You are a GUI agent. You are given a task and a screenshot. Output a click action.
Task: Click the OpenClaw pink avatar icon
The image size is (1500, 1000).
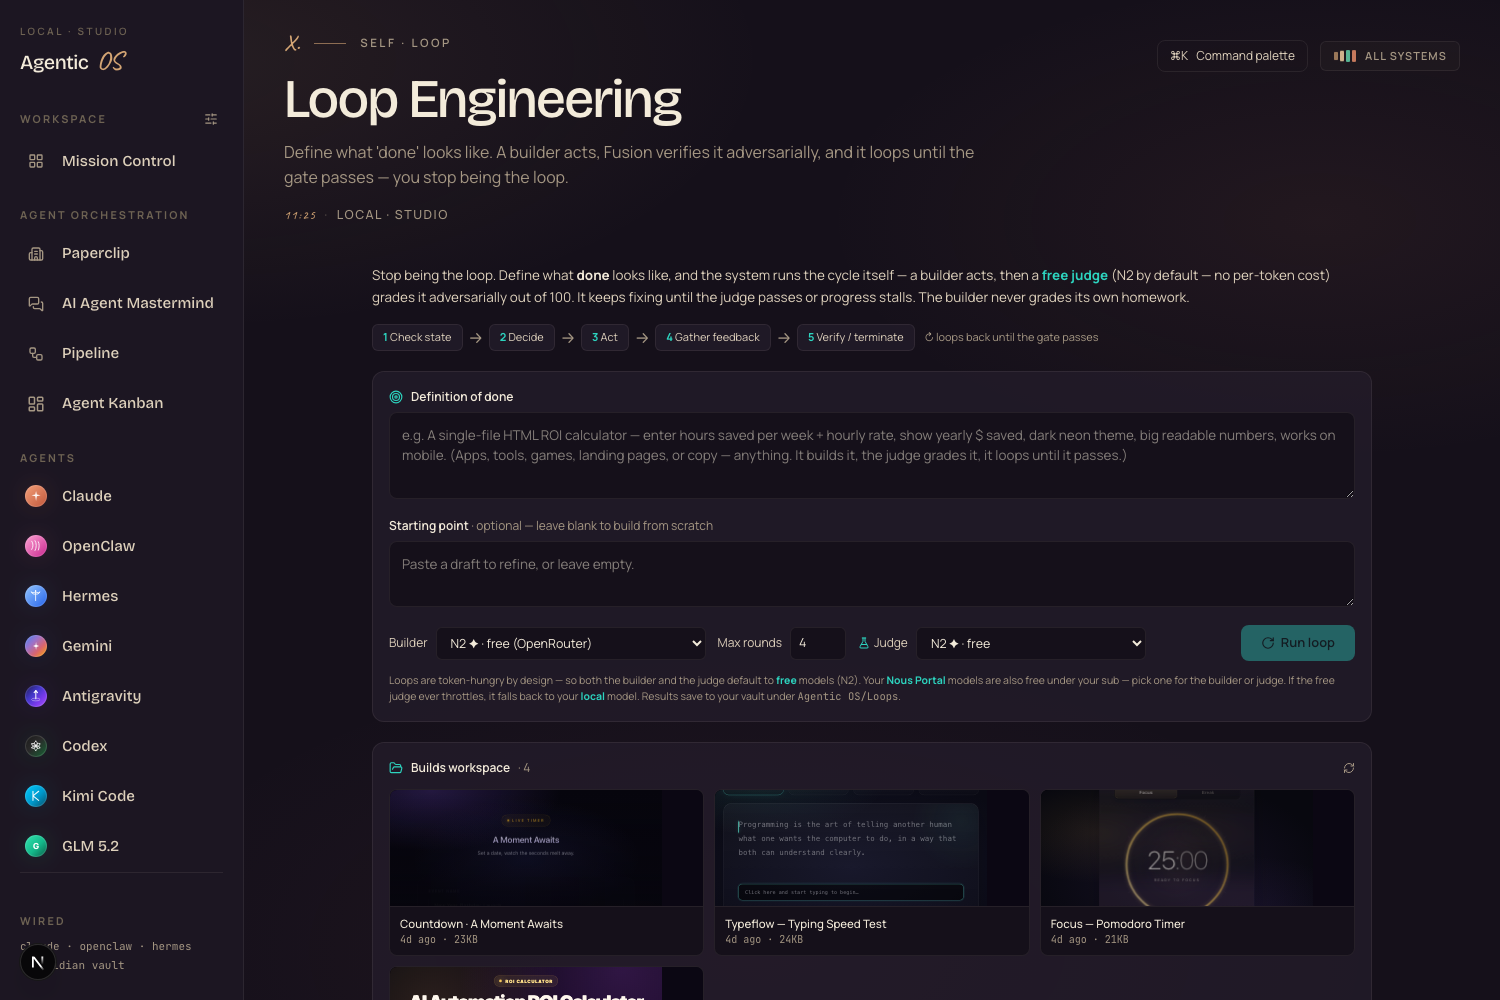click(36, 546)
